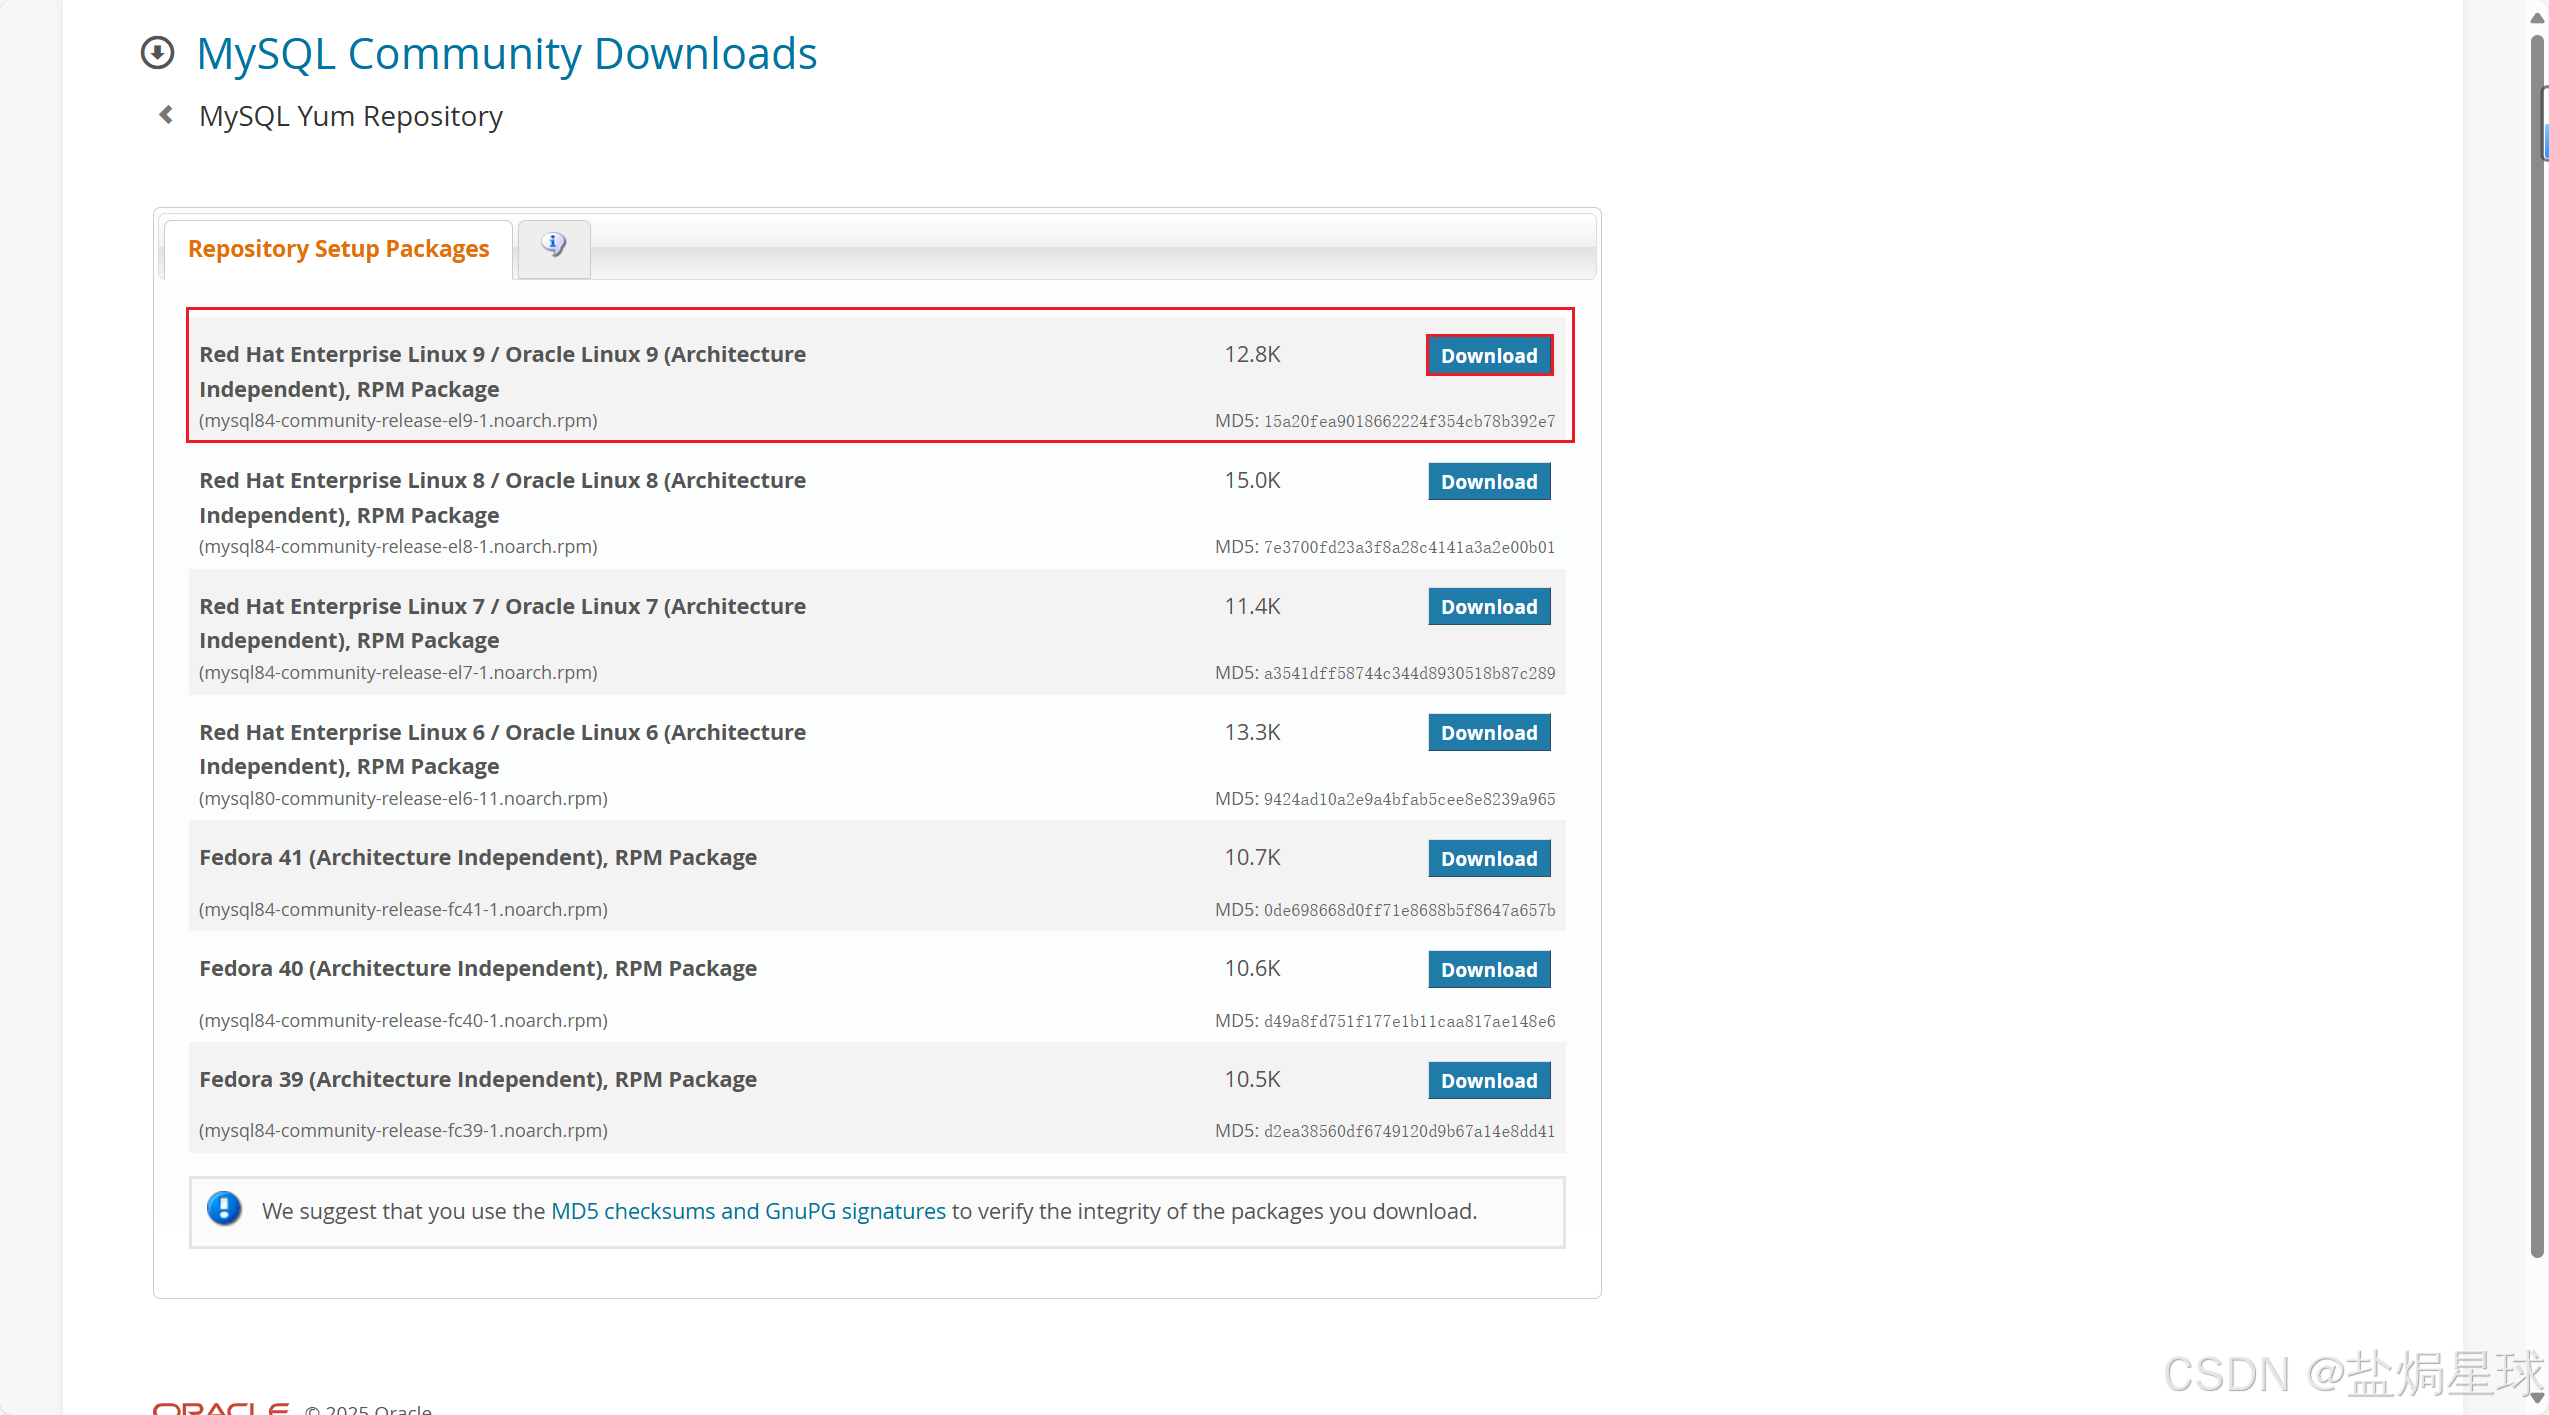The image size is (2549, 1415).
Task: Click the 10.5K file size value
Action: coord(1252,1080)
